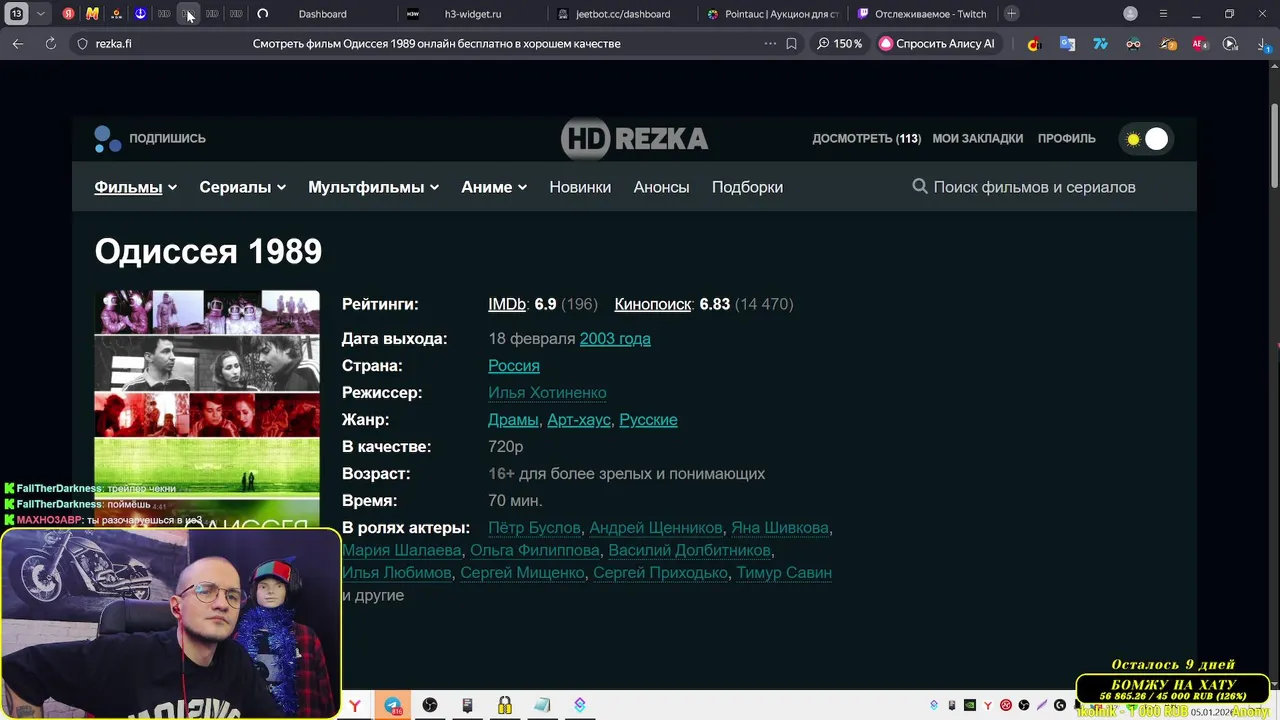Open МОИ ЗАКЛАДКИ bookmarks

click(x=977, y=139)
